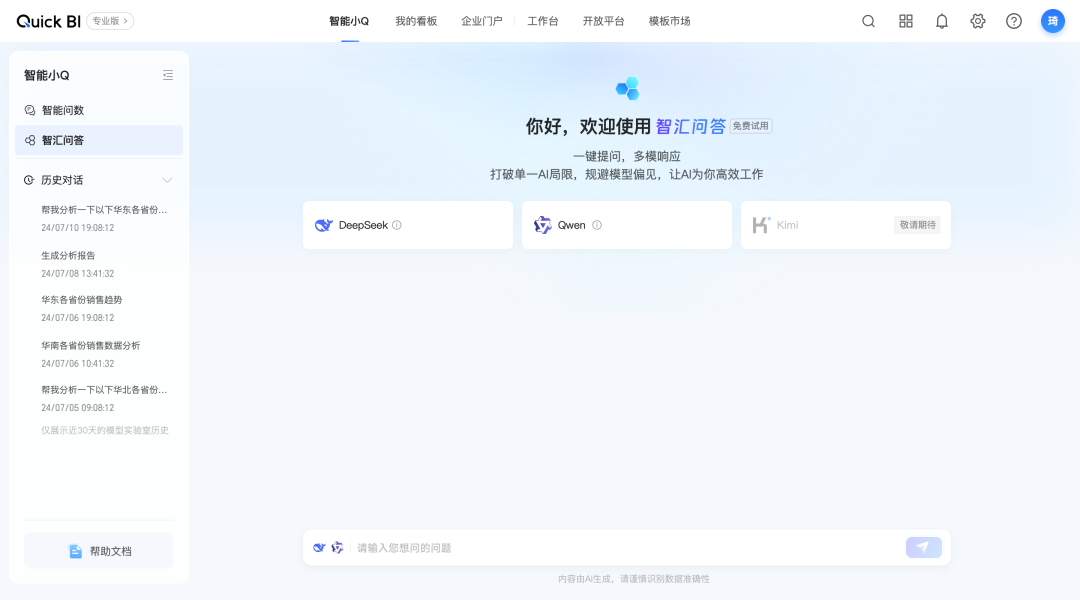
Task: Click the DeepSeek icon in the input bar
Action: click(319, 548)
